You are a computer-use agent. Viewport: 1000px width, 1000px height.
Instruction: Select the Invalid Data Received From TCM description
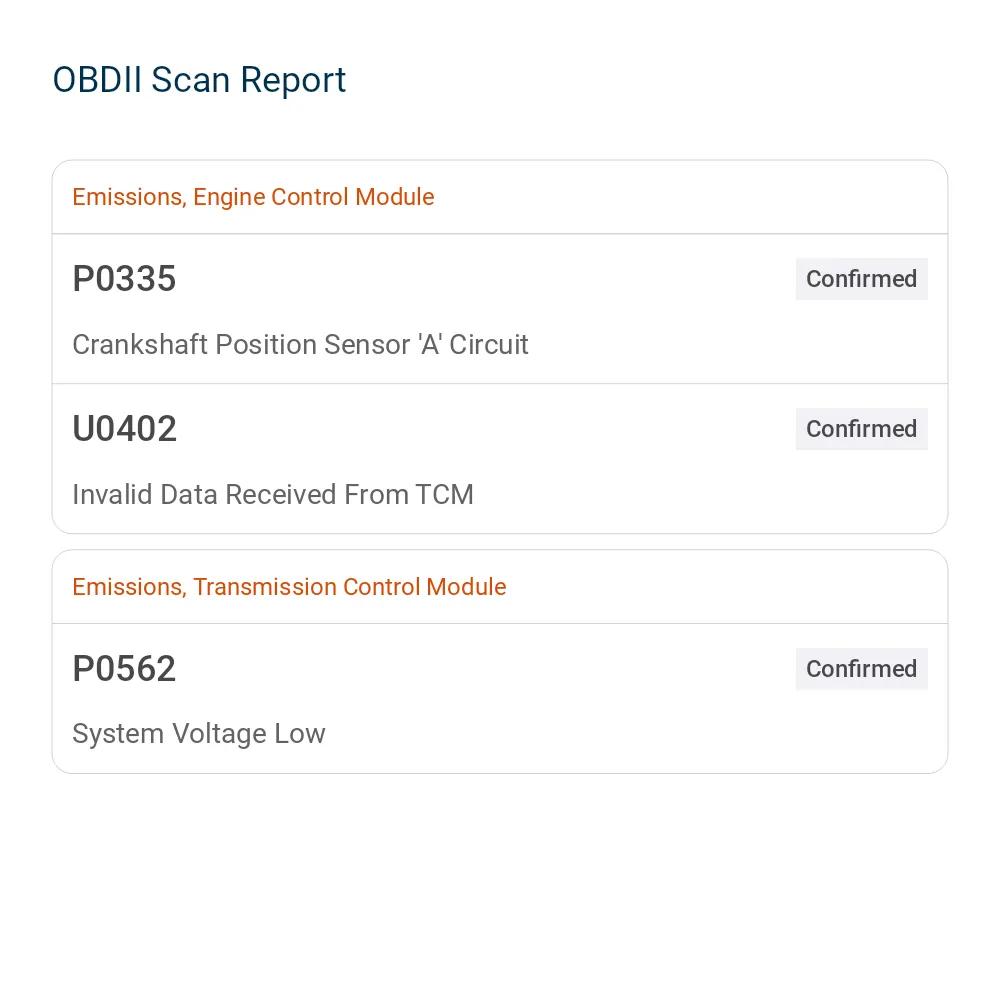(273, 494)
